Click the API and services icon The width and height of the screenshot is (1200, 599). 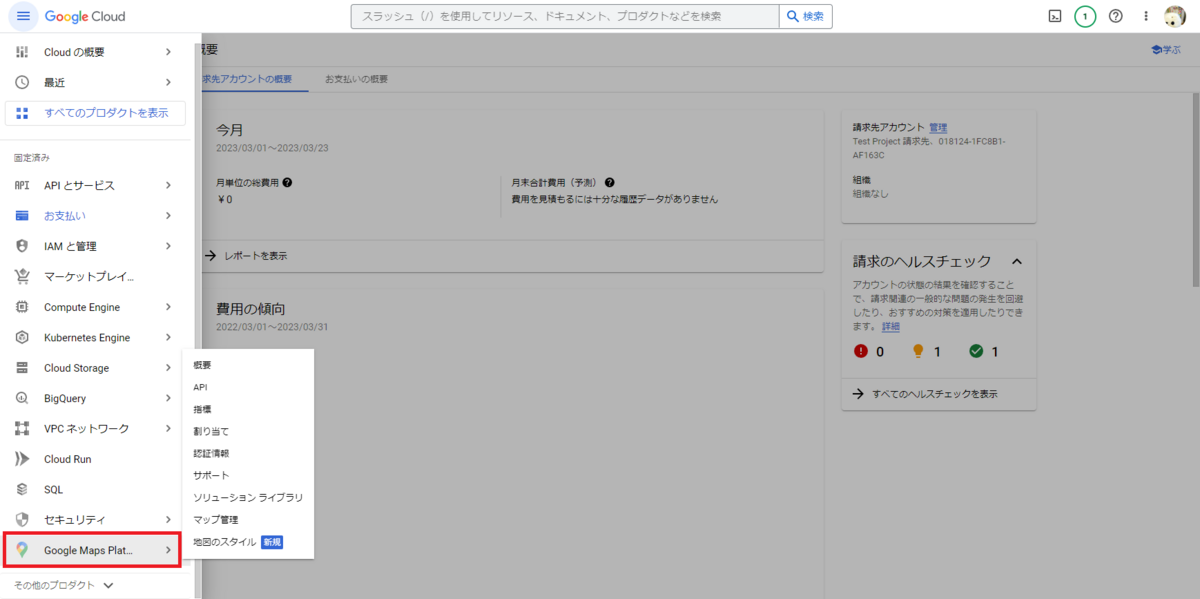click(22, 185)
